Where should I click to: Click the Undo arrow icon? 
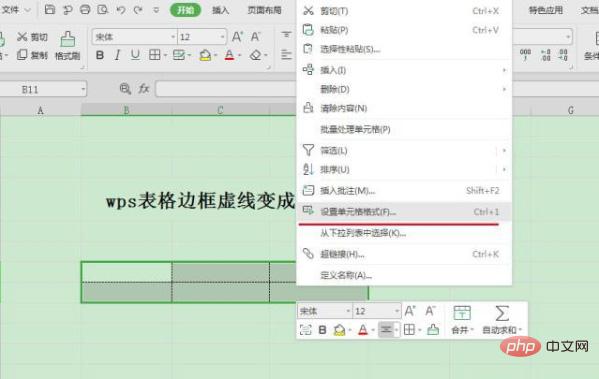click(x=121, y=10)
